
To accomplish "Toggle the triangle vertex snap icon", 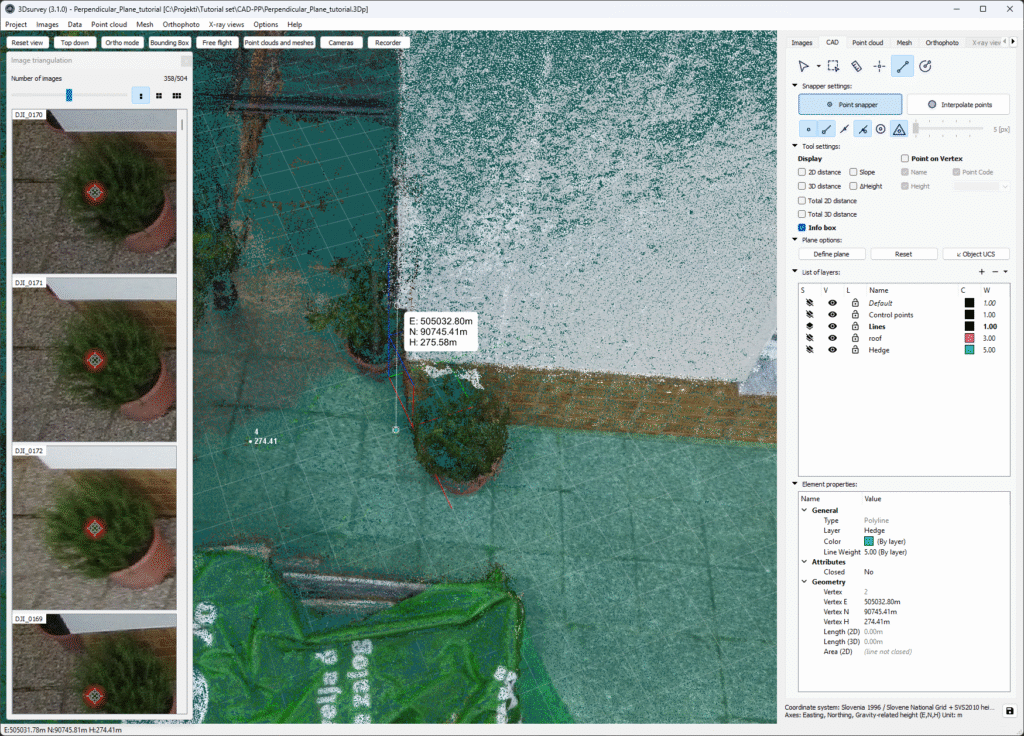I will pyautogui.click(x=899, y=129).
